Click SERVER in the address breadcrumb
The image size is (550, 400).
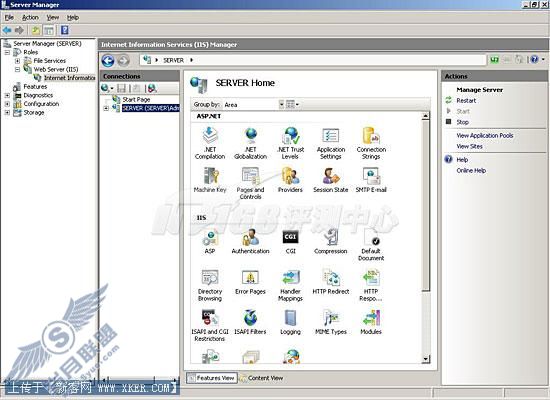click(173, 60)
